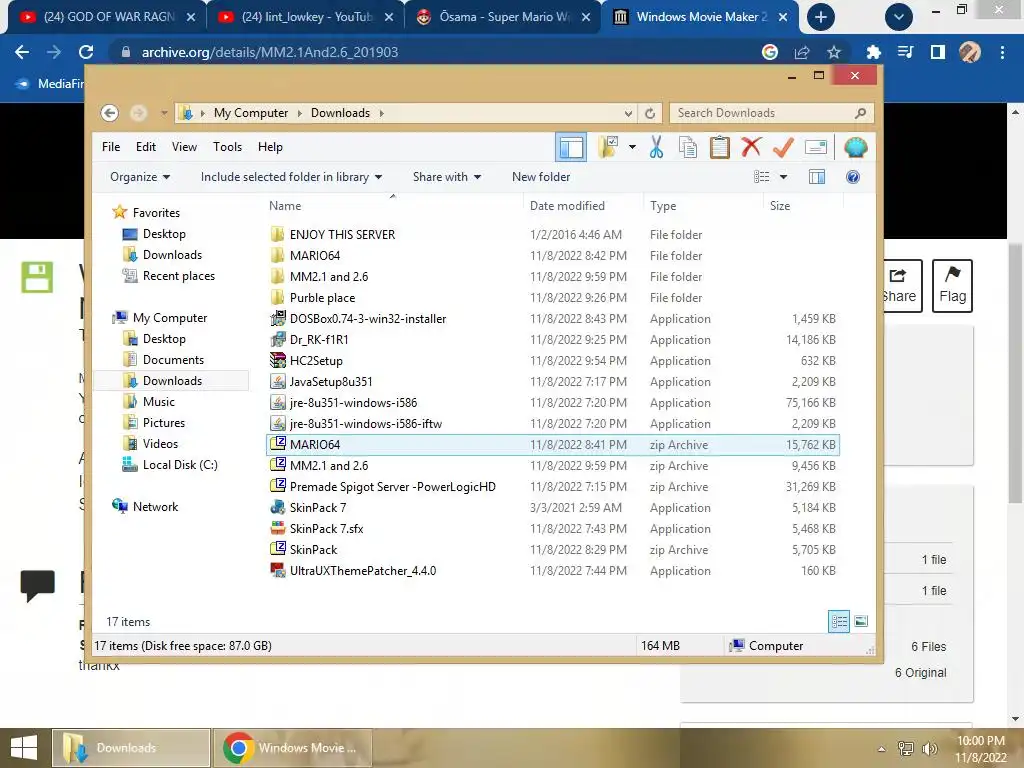Open the Tools menu

tap(227, 147)
